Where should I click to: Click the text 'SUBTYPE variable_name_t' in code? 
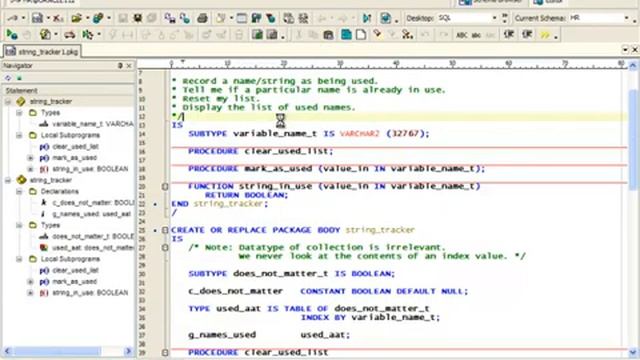252,133
